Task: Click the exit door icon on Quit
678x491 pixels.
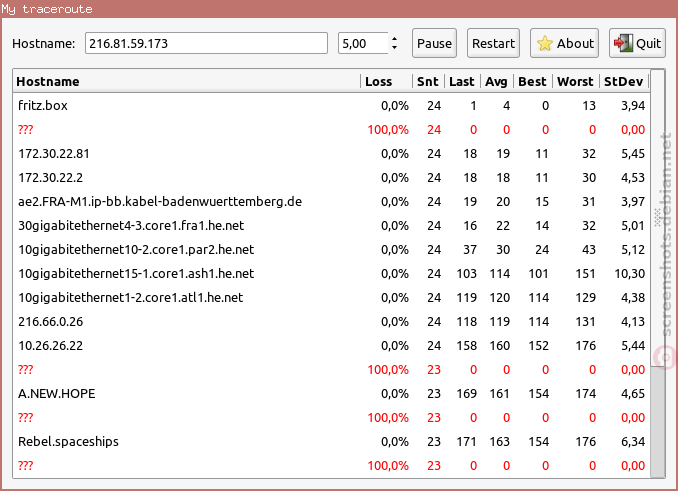Action: pos(624,43)
